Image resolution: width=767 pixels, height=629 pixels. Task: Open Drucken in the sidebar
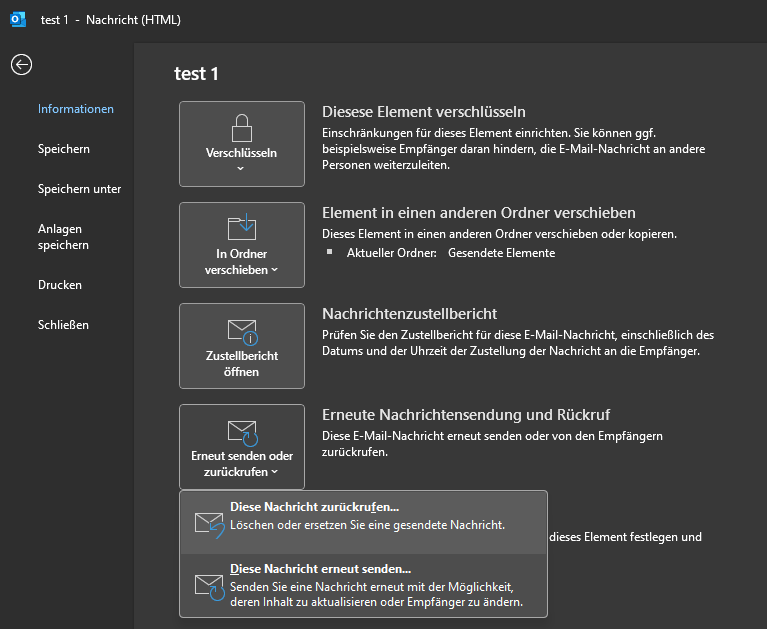(60, 285)
